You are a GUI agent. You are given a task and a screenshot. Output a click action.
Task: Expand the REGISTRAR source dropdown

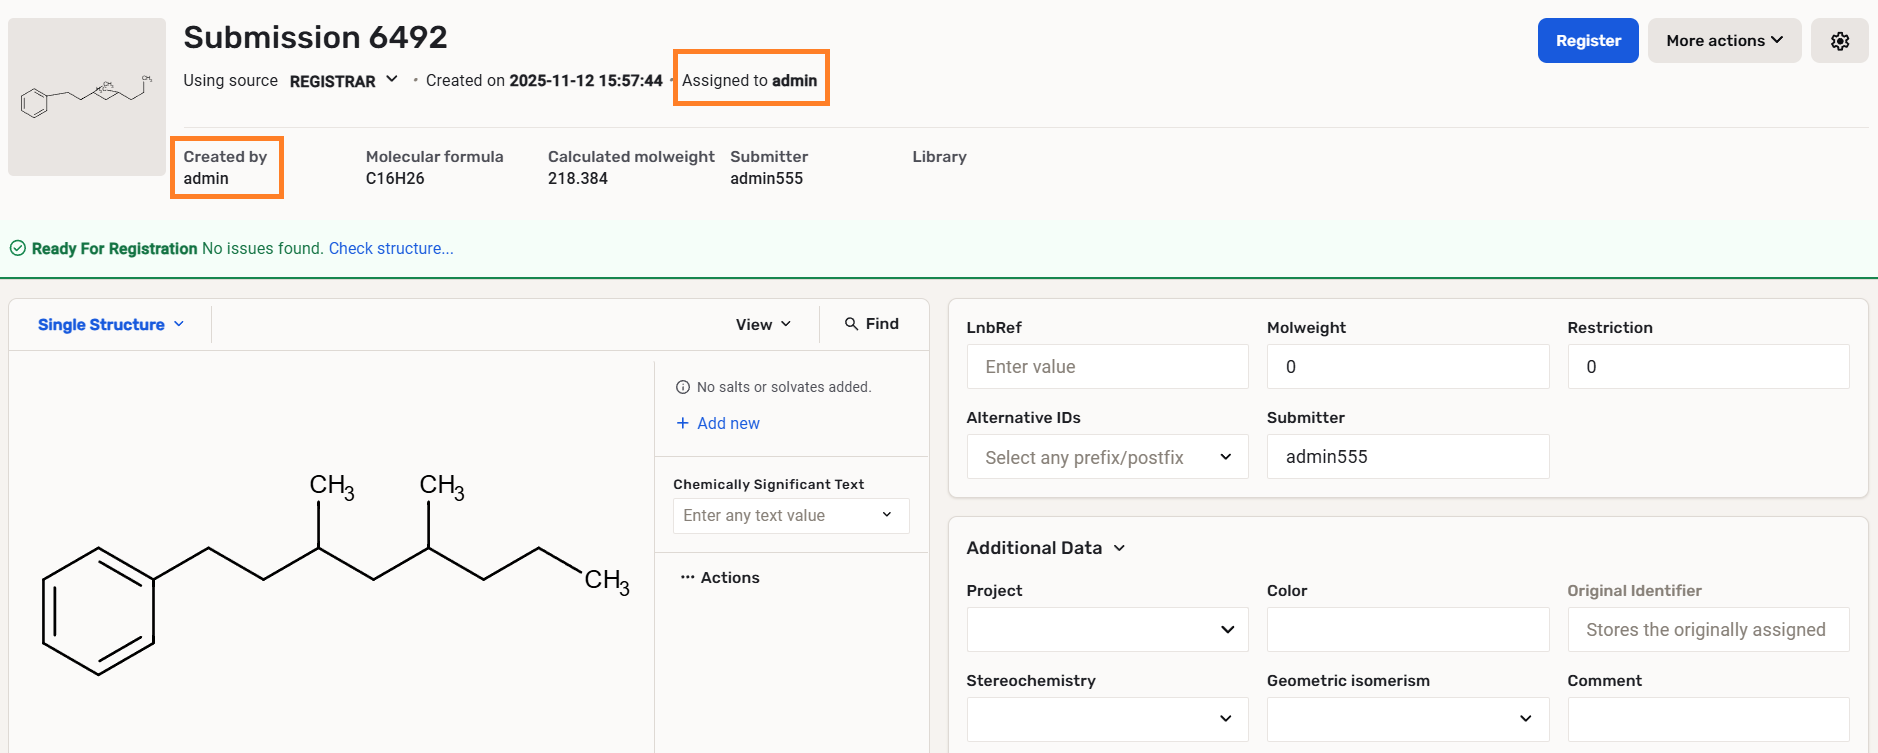coord(392,80)
